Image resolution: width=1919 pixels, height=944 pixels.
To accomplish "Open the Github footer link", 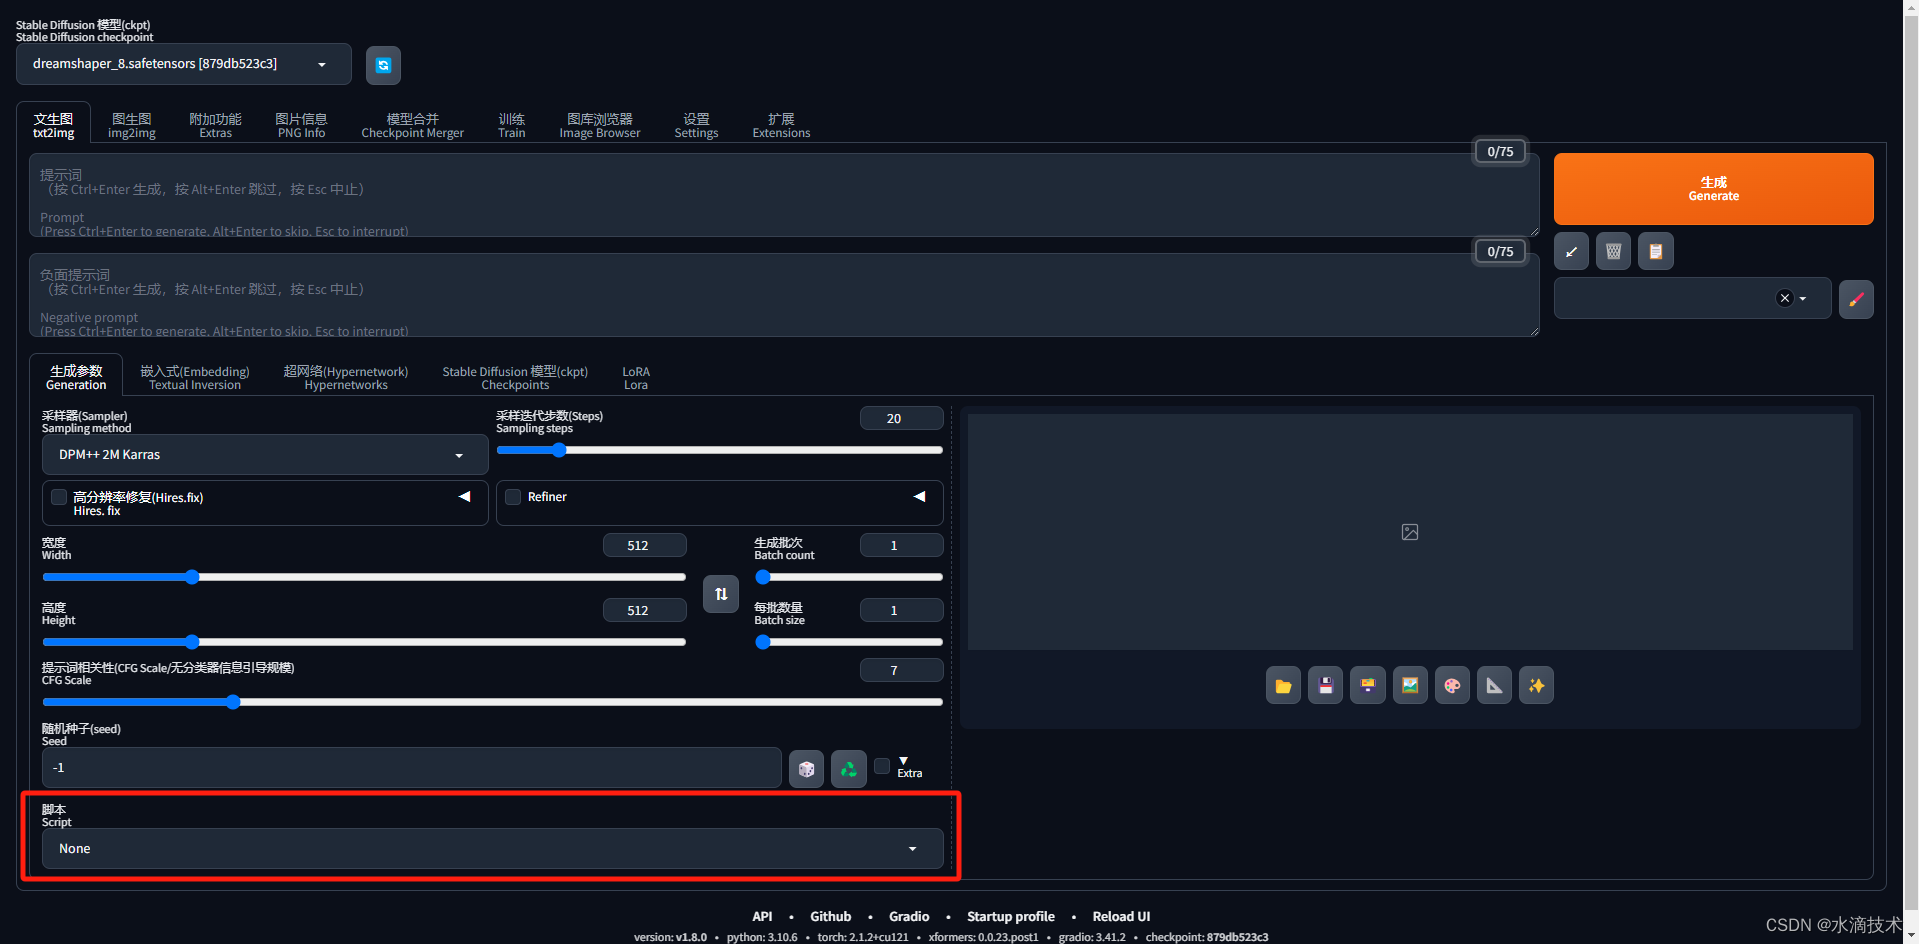I will click(830, 916).
